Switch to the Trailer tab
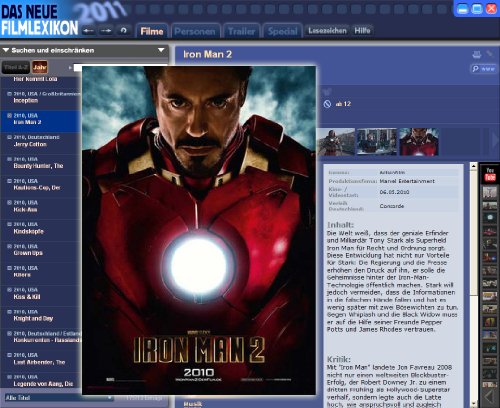The height and width of the screenshot is (408, 500). coord(242,32)
